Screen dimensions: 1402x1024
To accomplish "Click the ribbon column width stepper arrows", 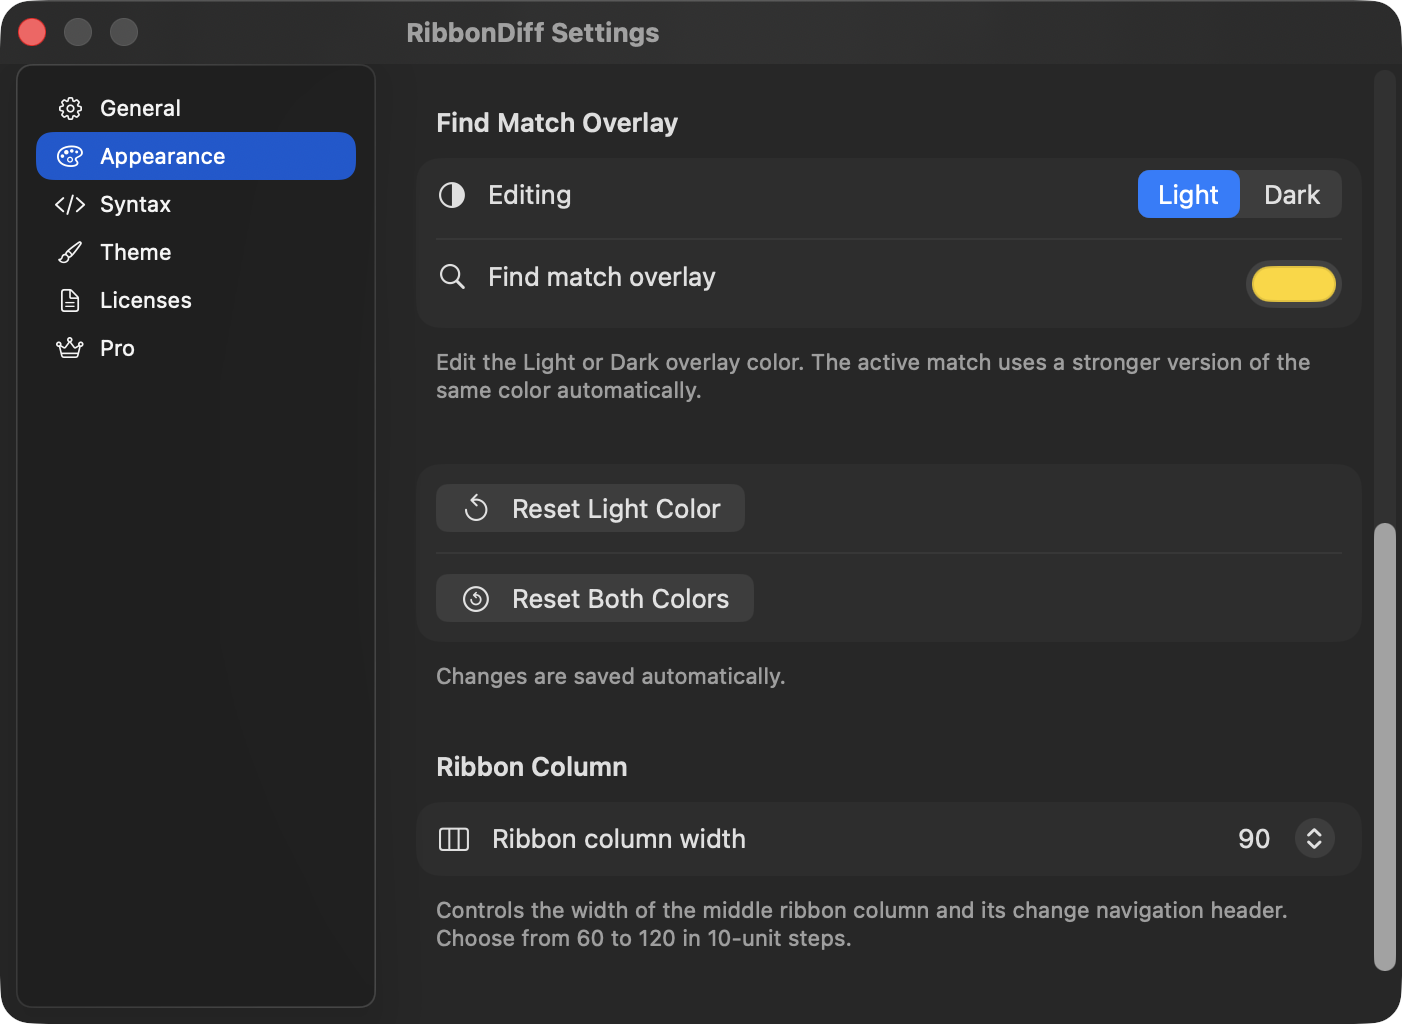I will (x=1314, y=838).
